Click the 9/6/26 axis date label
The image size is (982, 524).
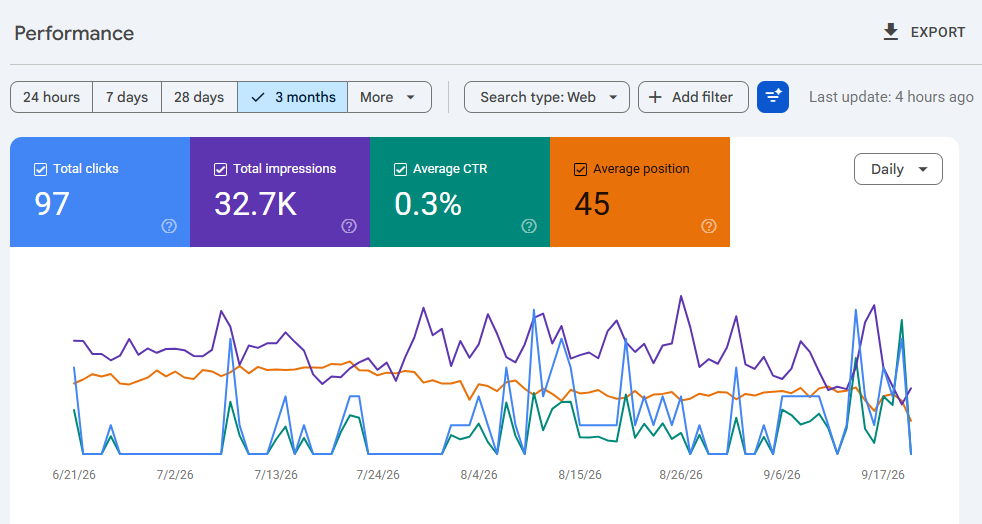coord(782,475)
